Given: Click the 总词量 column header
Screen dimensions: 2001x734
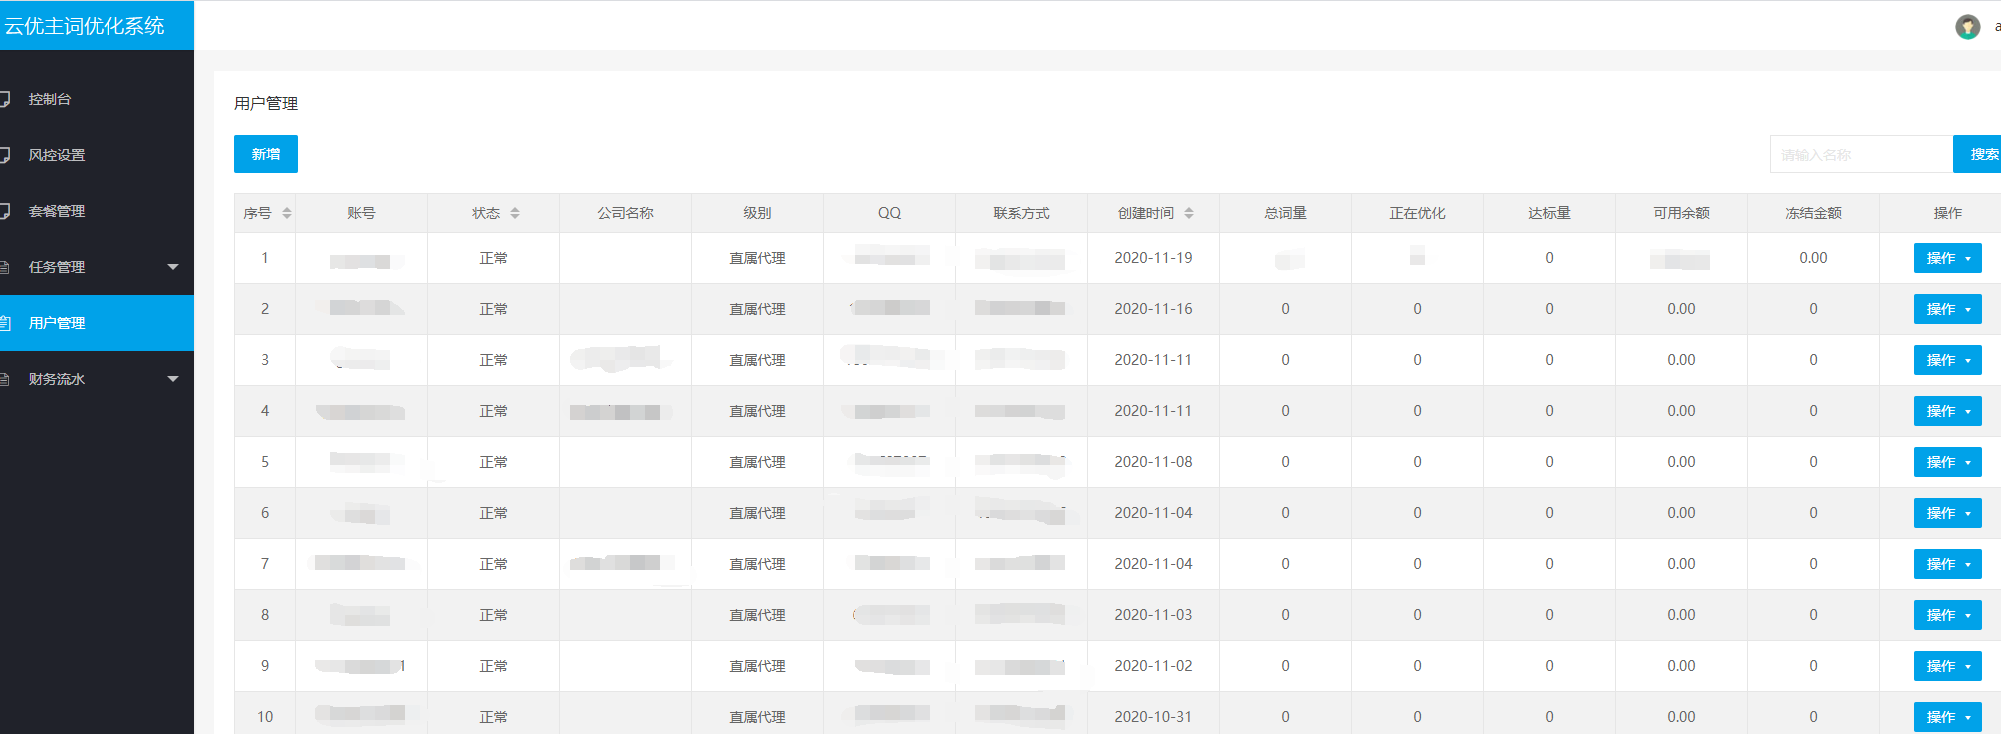Looking at the screenshot, I should (x=1285, y=213).
